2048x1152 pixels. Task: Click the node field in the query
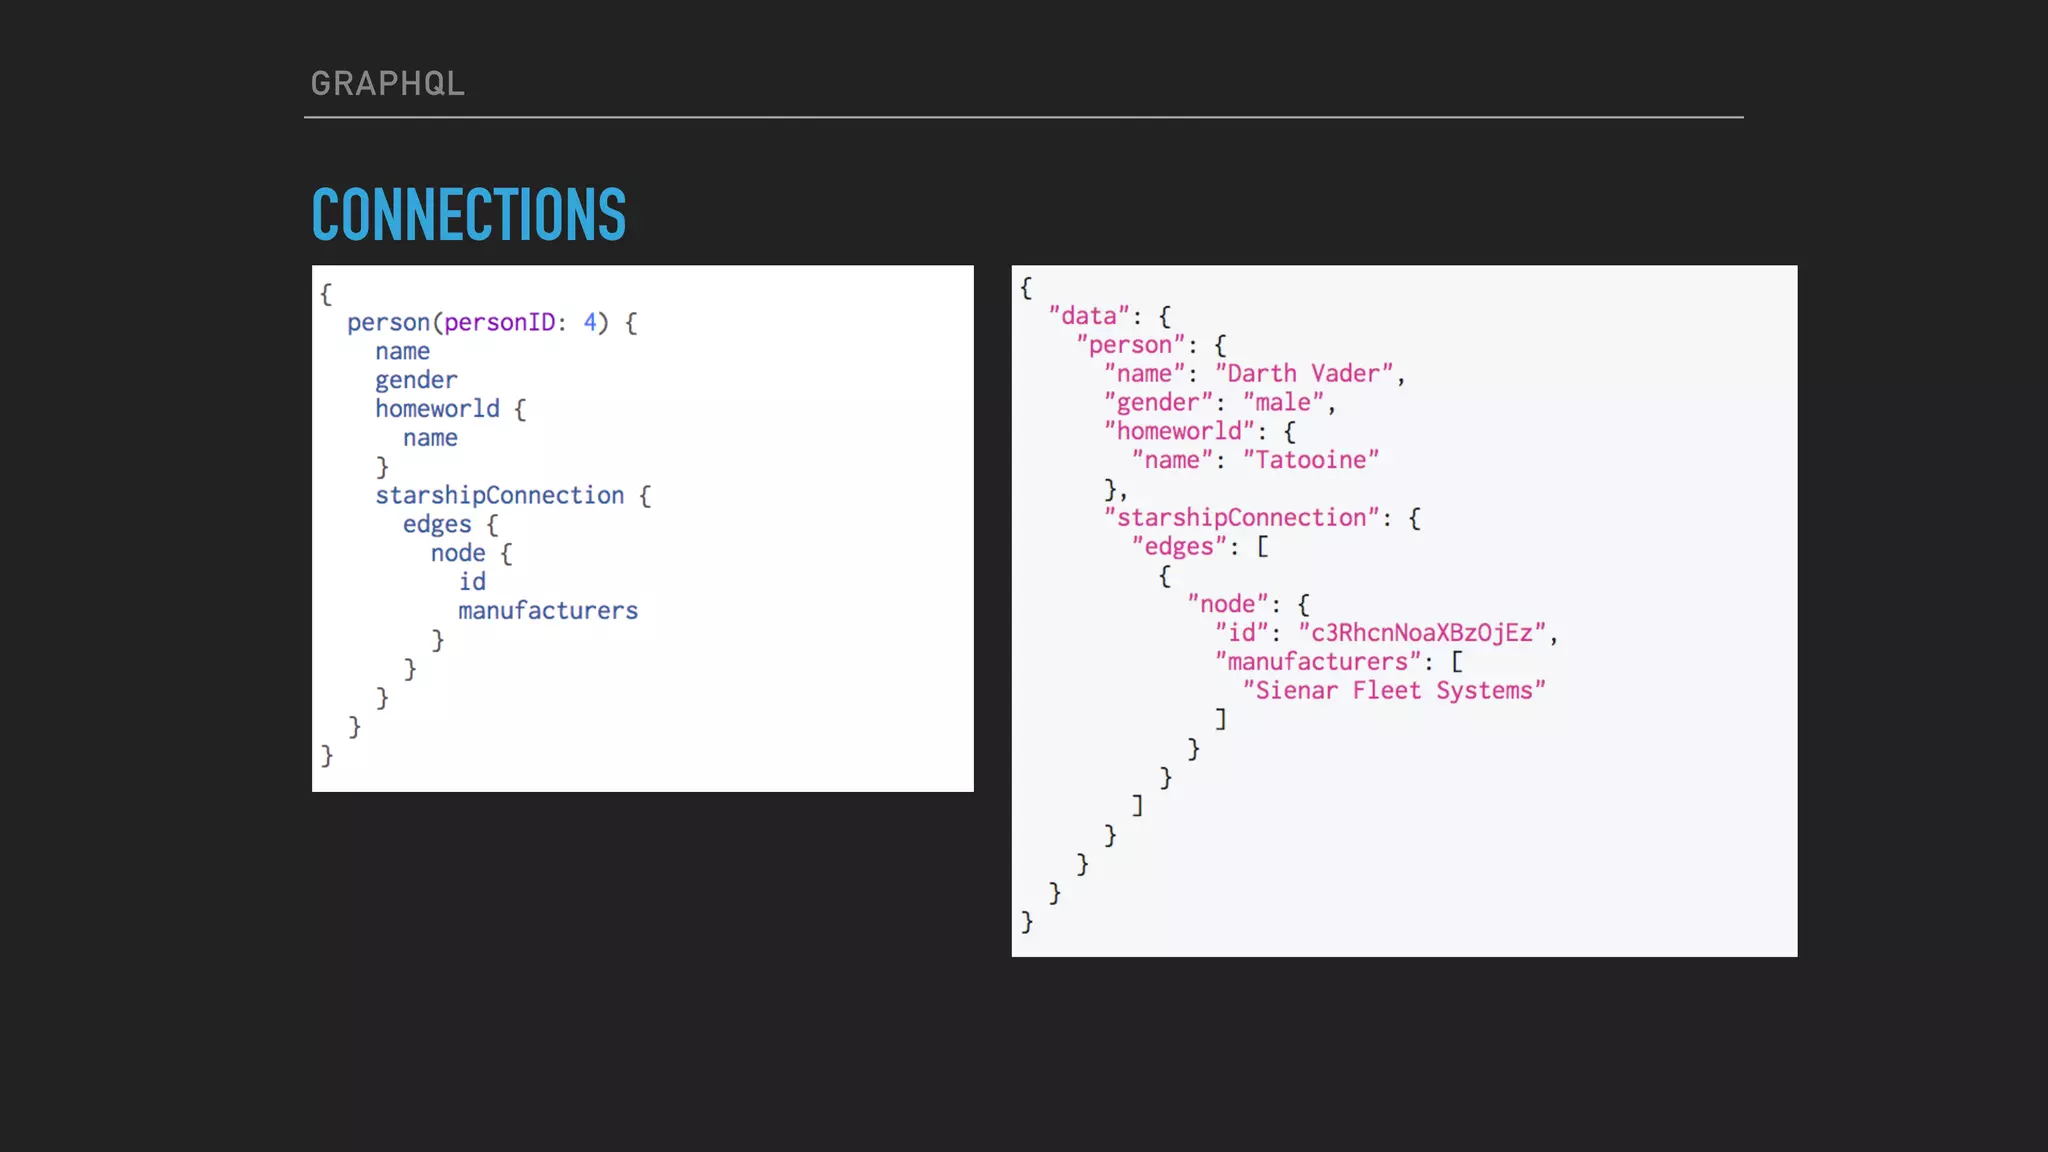(x=458, y=553)
